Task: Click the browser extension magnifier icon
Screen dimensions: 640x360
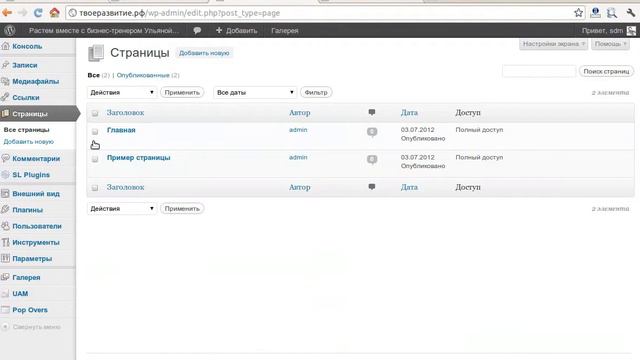Action: point(611,13)
